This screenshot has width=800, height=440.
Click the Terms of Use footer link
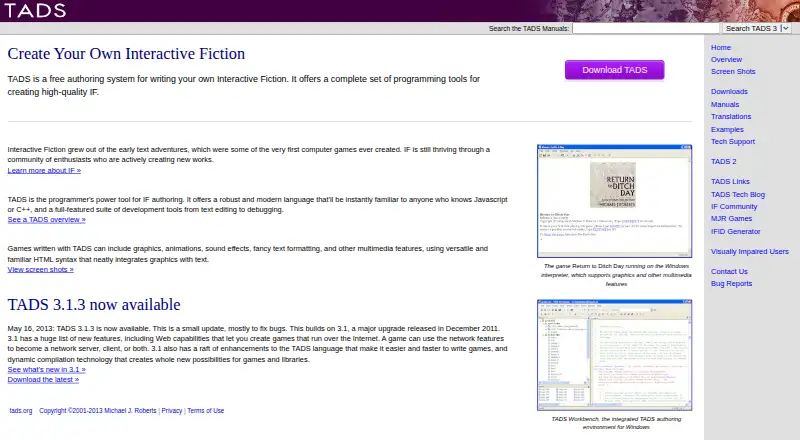206,410
